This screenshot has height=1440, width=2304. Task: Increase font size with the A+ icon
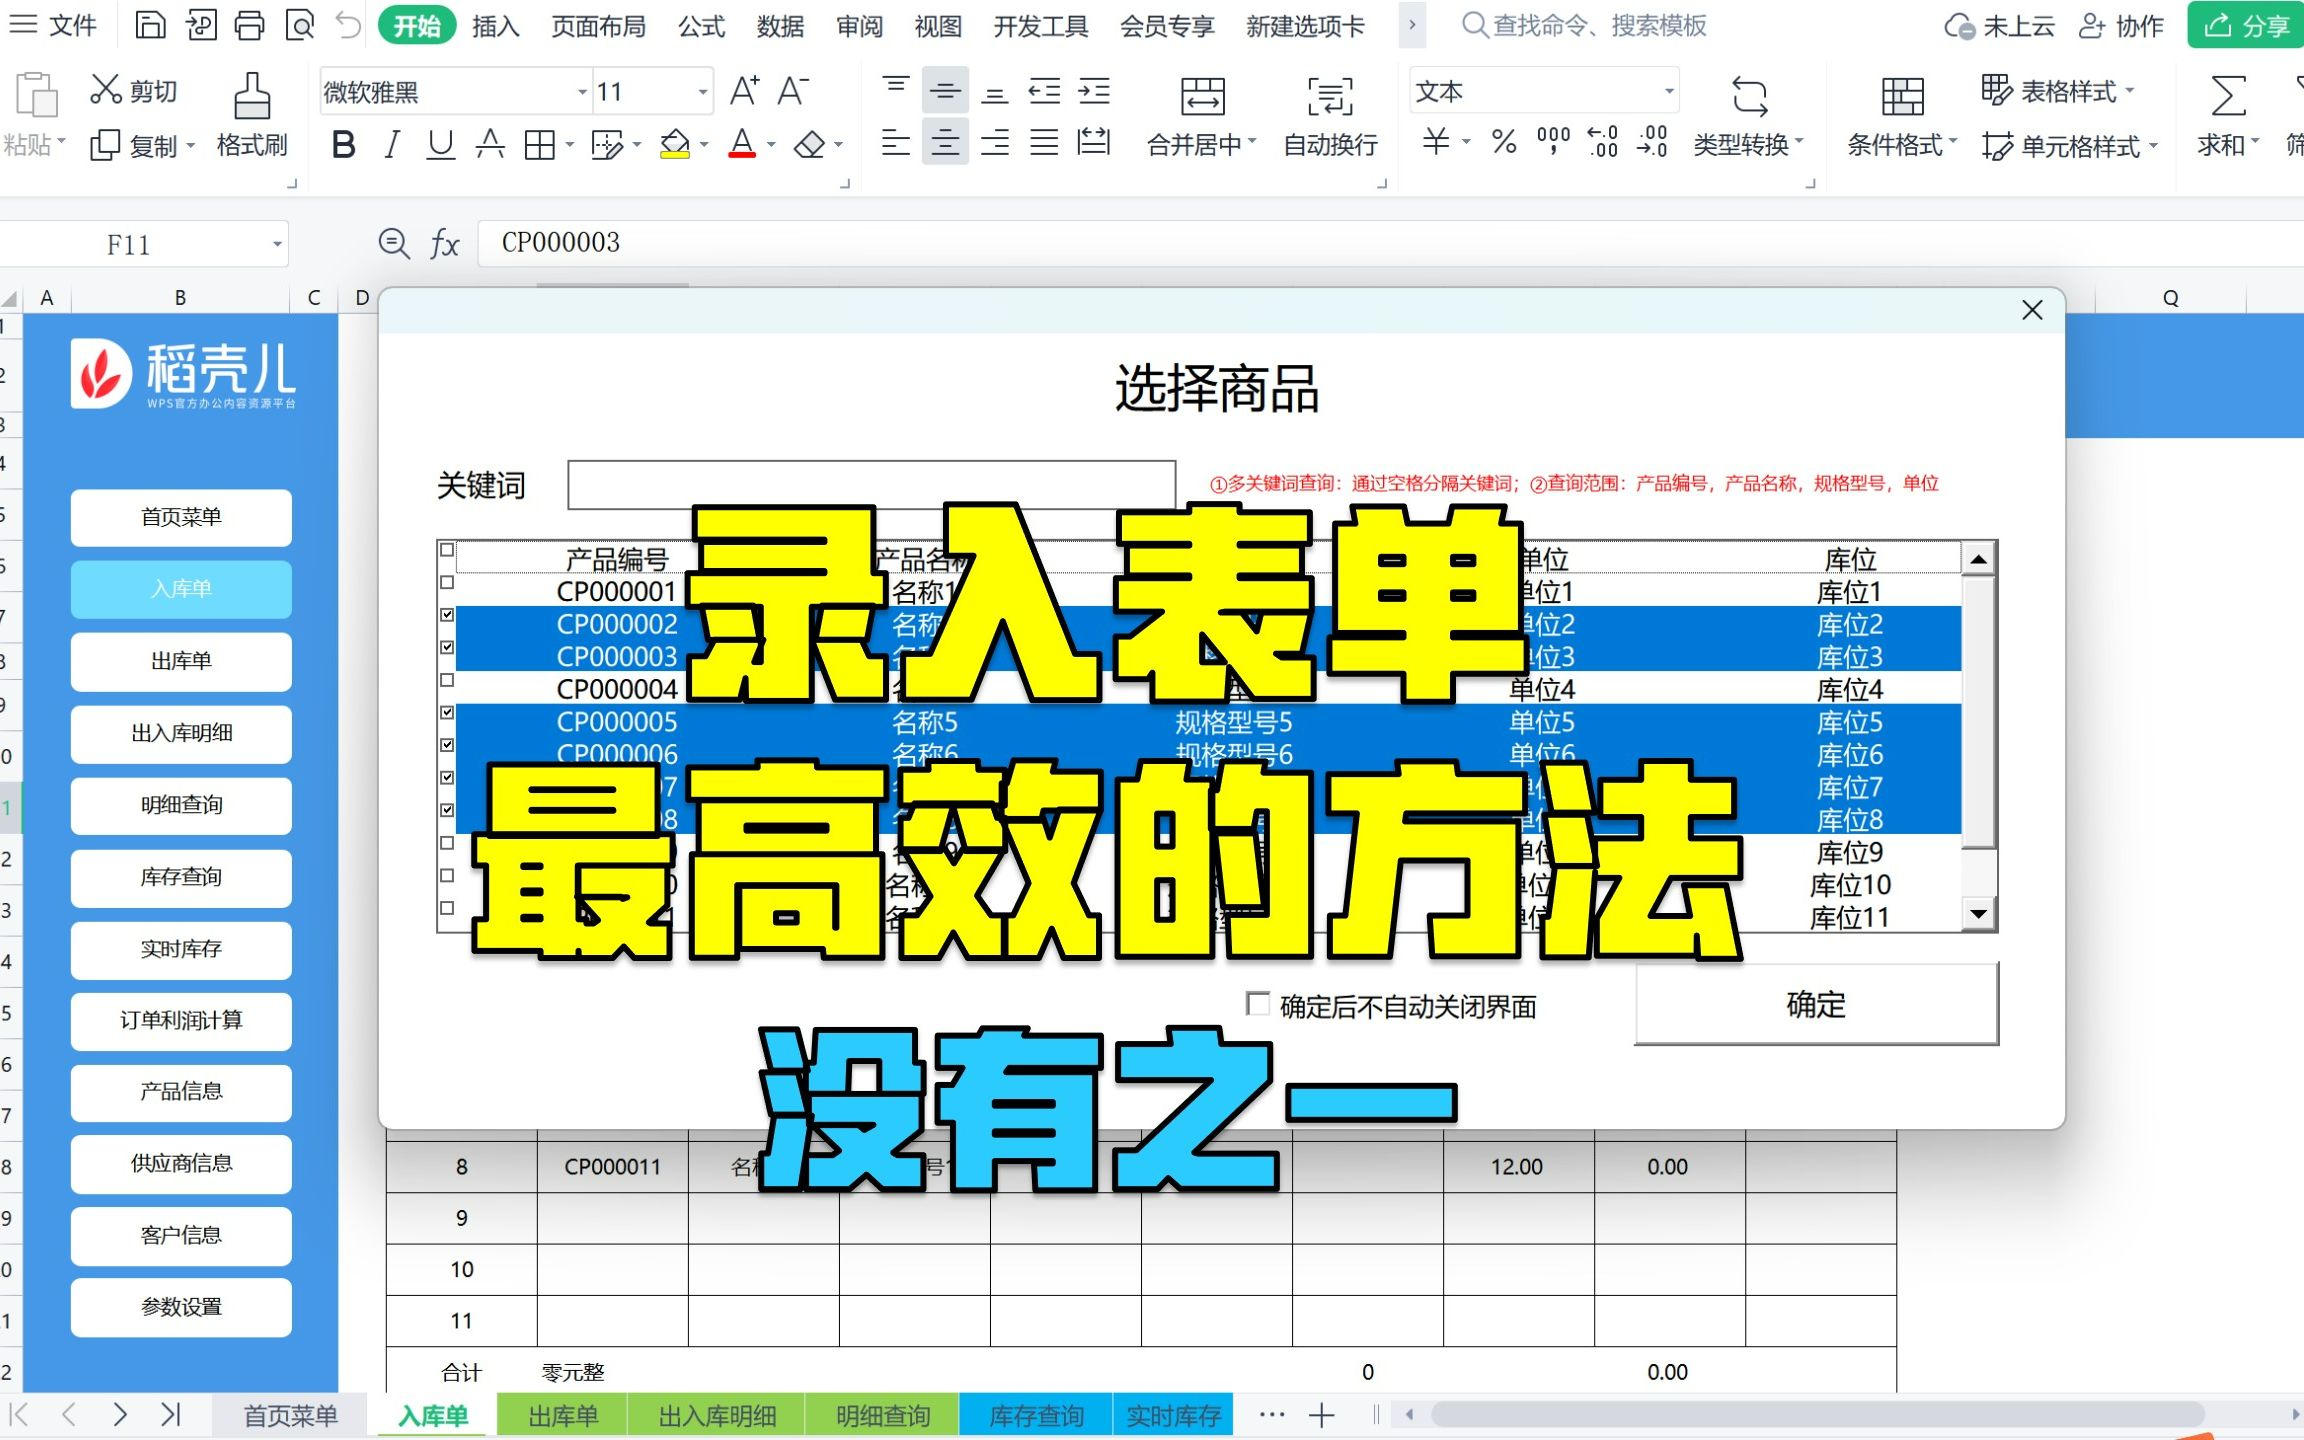pos(744,91)
